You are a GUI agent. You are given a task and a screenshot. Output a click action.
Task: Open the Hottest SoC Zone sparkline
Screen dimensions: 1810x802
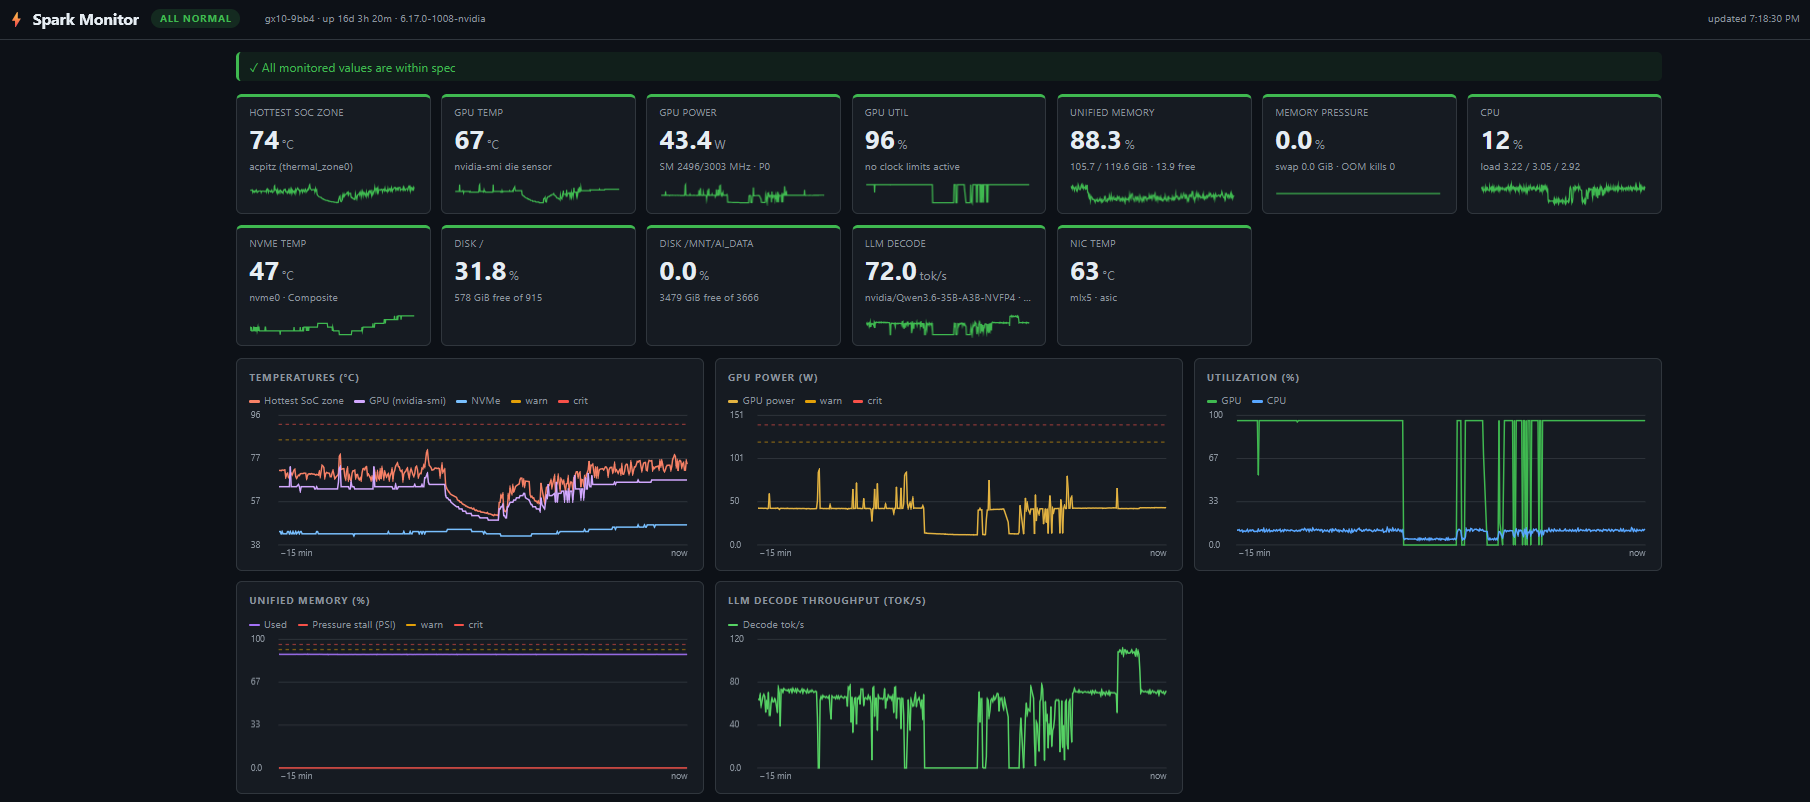(332, 192)
